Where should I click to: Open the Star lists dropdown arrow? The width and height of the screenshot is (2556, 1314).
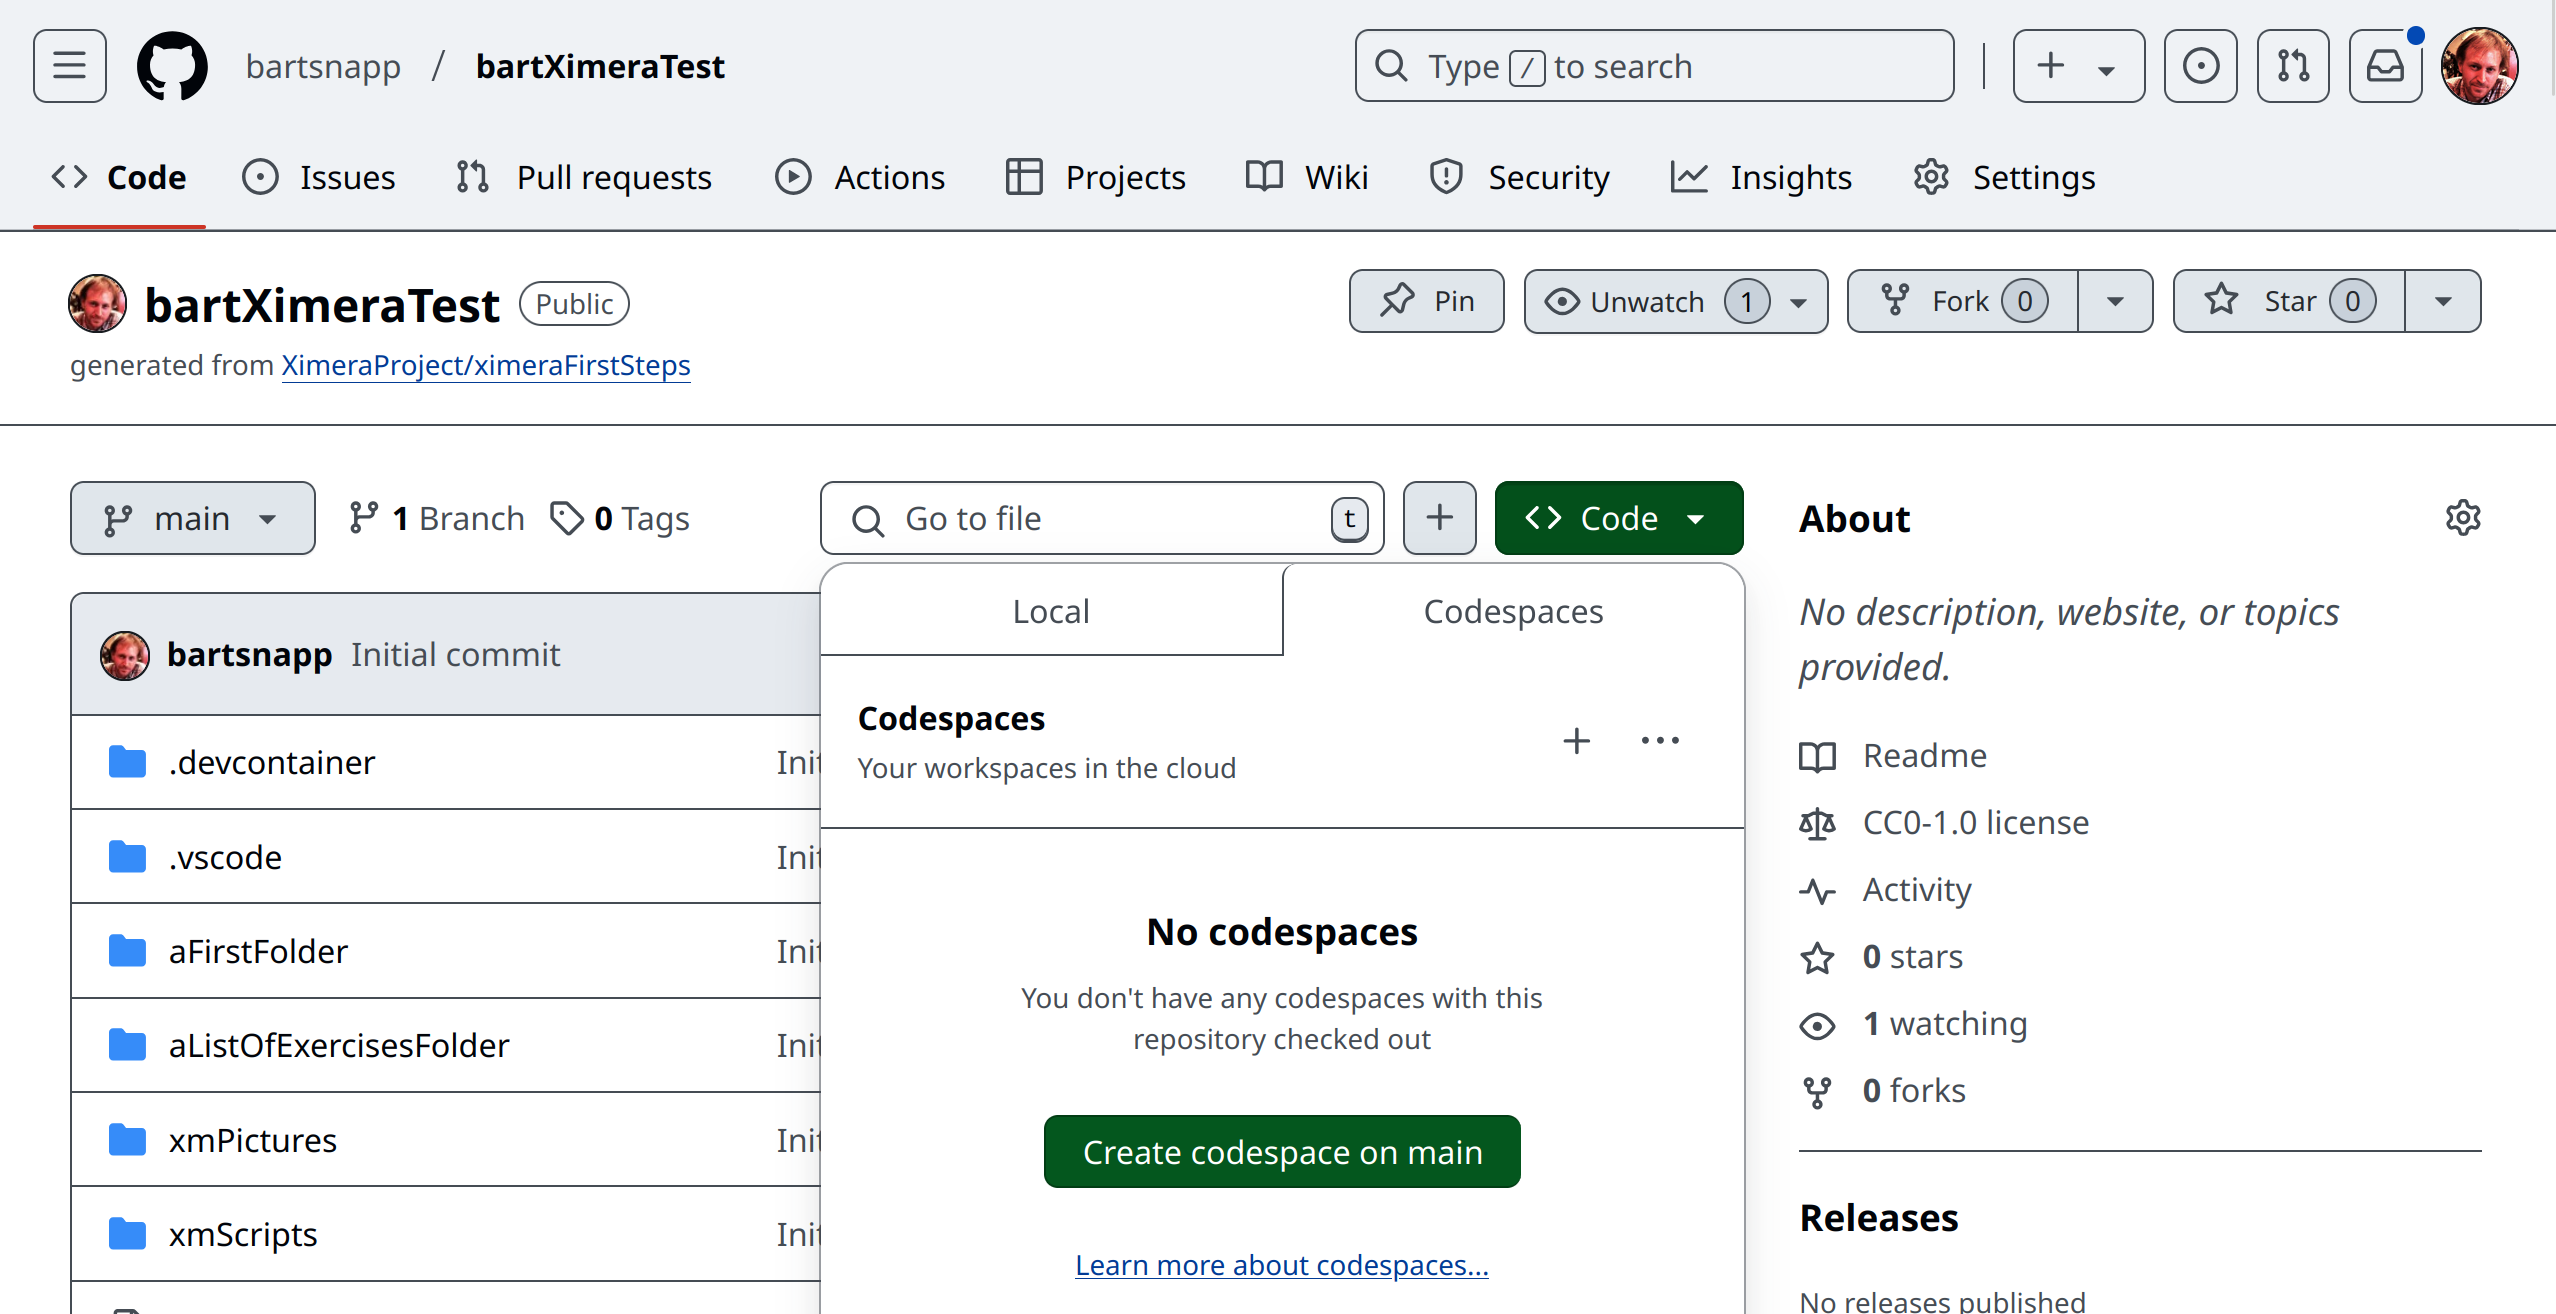pyautogui.click(x=2443, y=301)
